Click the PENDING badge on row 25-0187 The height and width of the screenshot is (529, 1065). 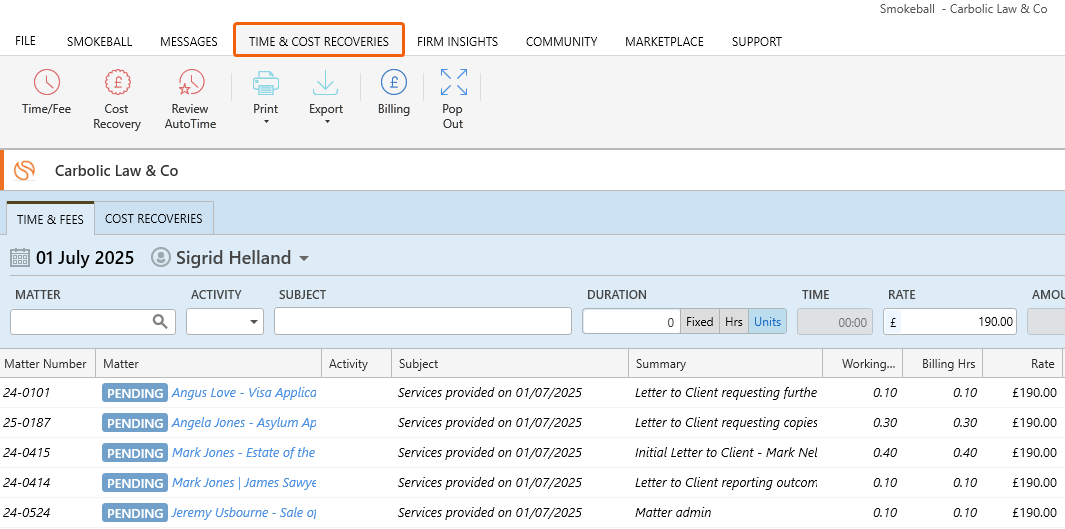[x=134, y=423]
